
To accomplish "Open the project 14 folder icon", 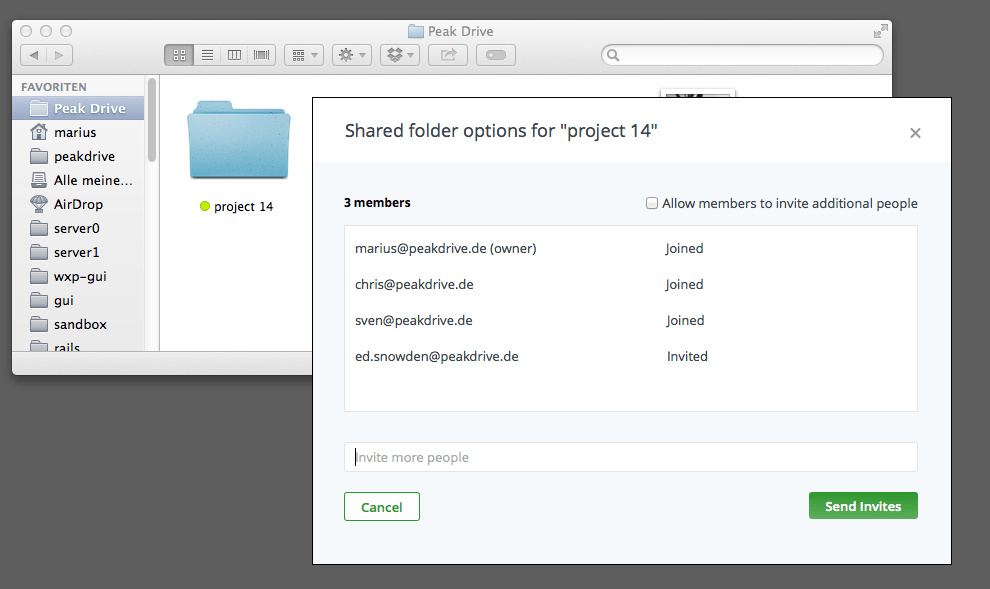I will [x=239, y=138].
